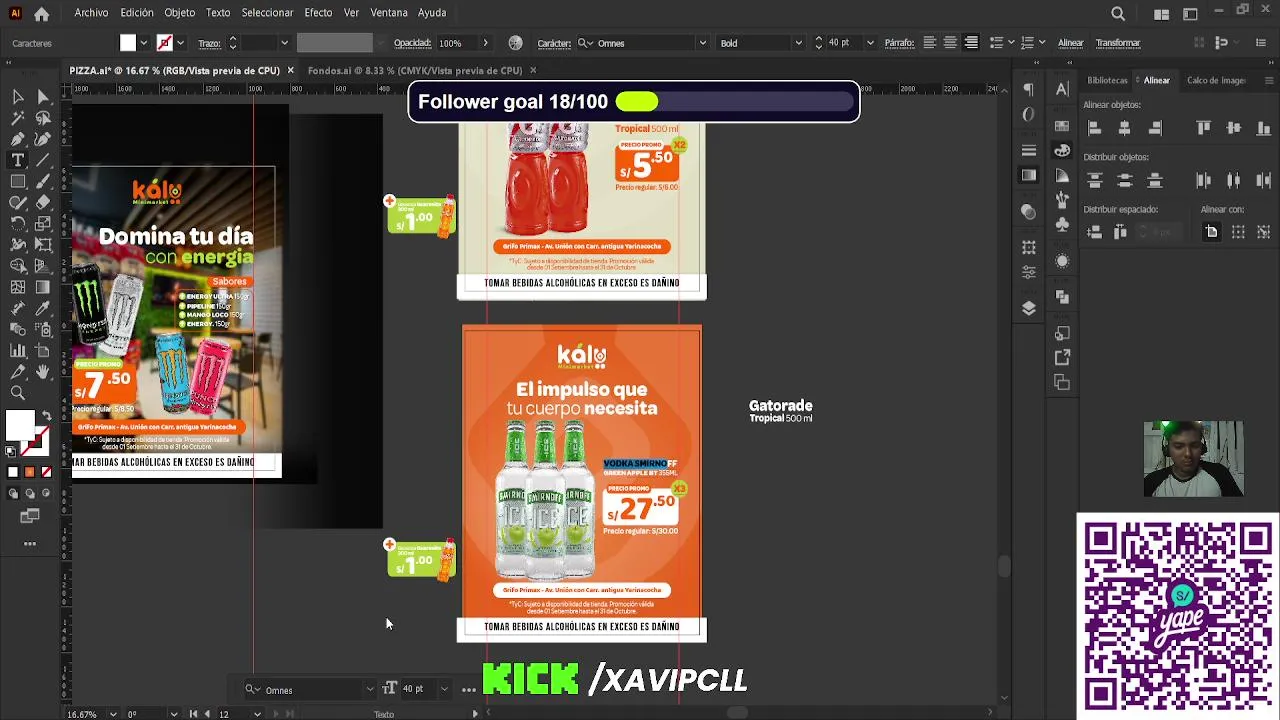This screenshot has width=1280, height=720.
Task: Select the Line Segment tool
Action: [43, 161]
